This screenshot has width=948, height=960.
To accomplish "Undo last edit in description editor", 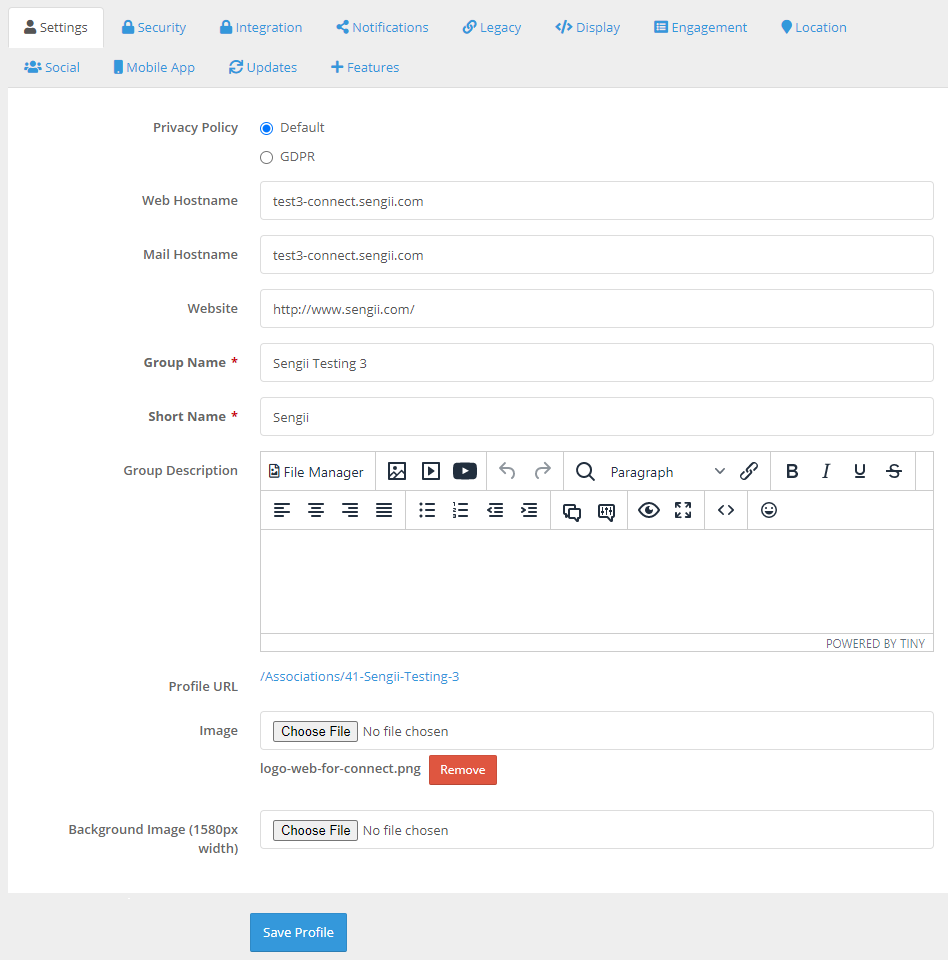I will click(507, 471).
